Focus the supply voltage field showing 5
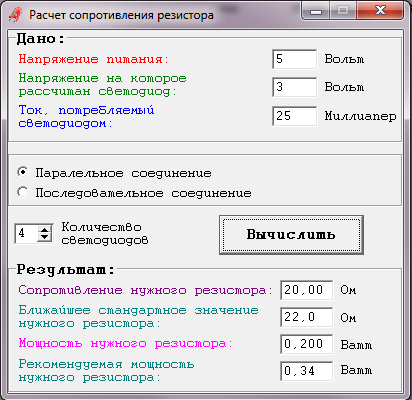Viewport: 412px width, 400px height. (x=295, y=59)
